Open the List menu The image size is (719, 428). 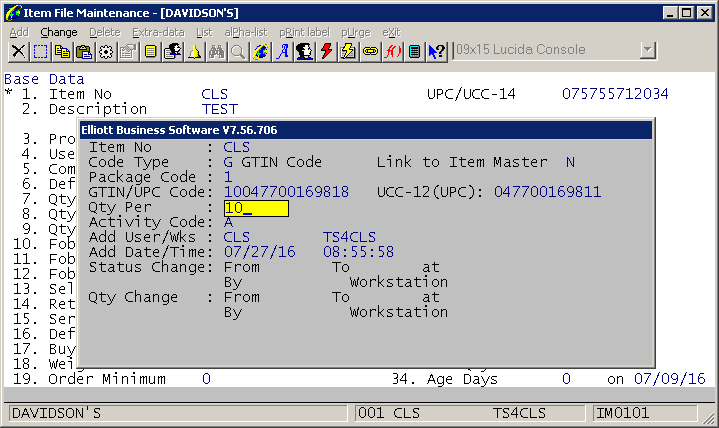pyautogui.click(x=205, y=33)
